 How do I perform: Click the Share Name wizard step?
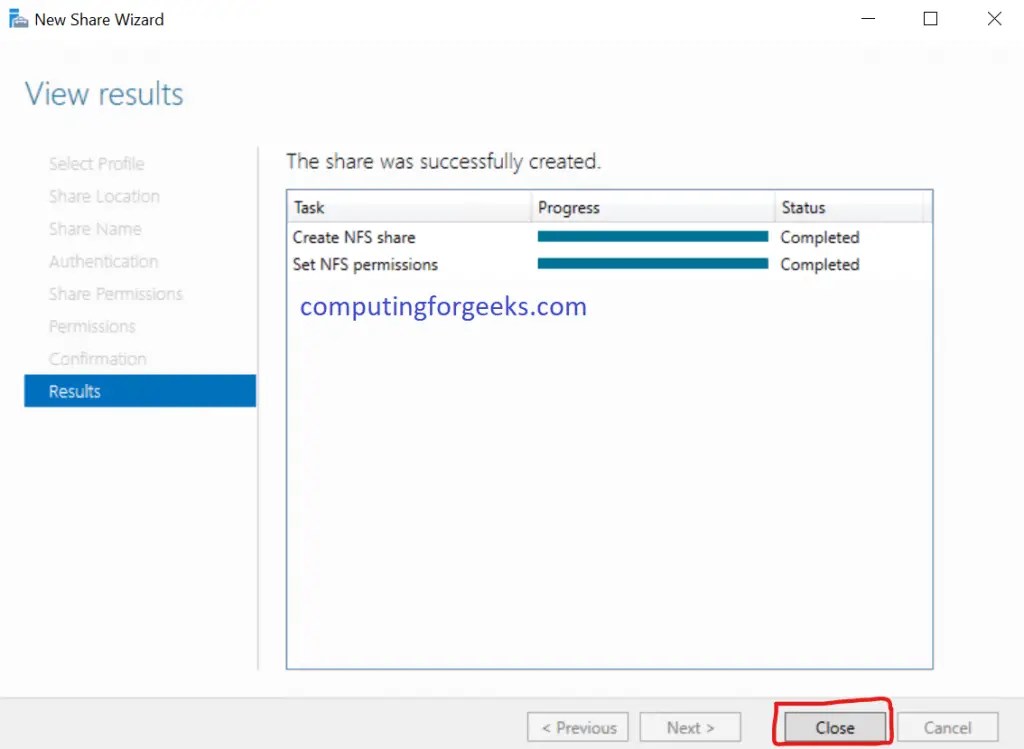tap(94, 228)
